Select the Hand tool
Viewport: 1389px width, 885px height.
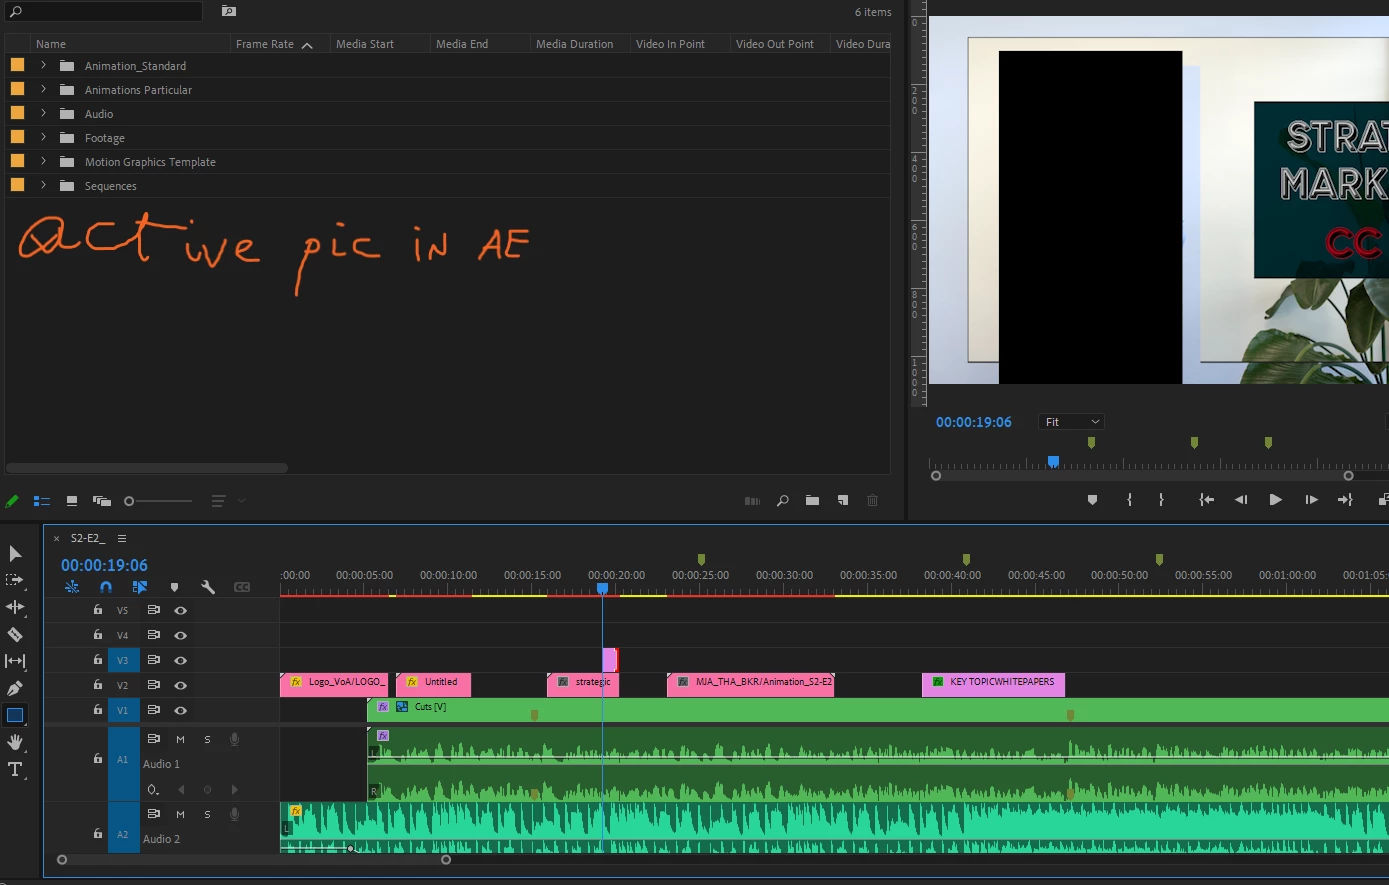15,742
